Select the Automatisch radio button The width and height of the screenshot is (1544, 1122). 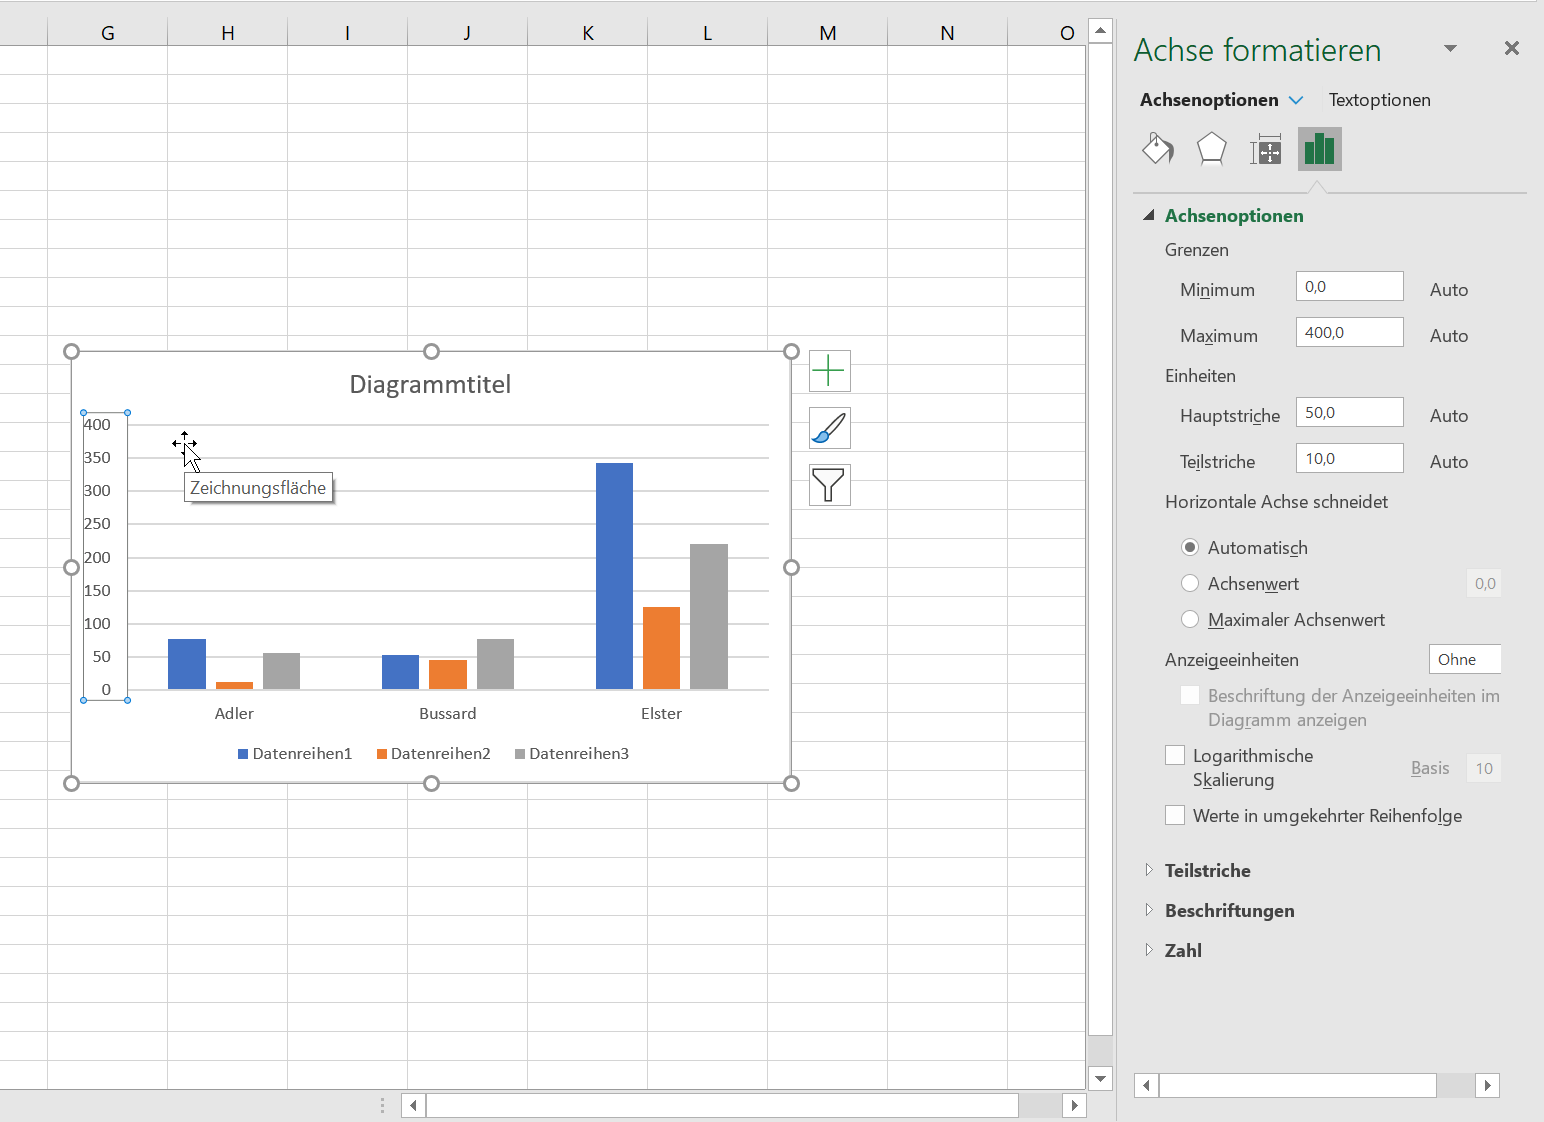point(1190,547)
